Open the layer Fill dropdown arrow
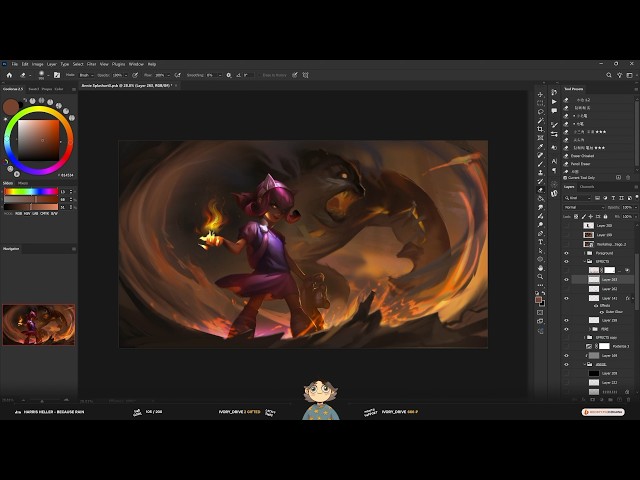This screenshot has height=480, width=640. (x=636, y=217)
